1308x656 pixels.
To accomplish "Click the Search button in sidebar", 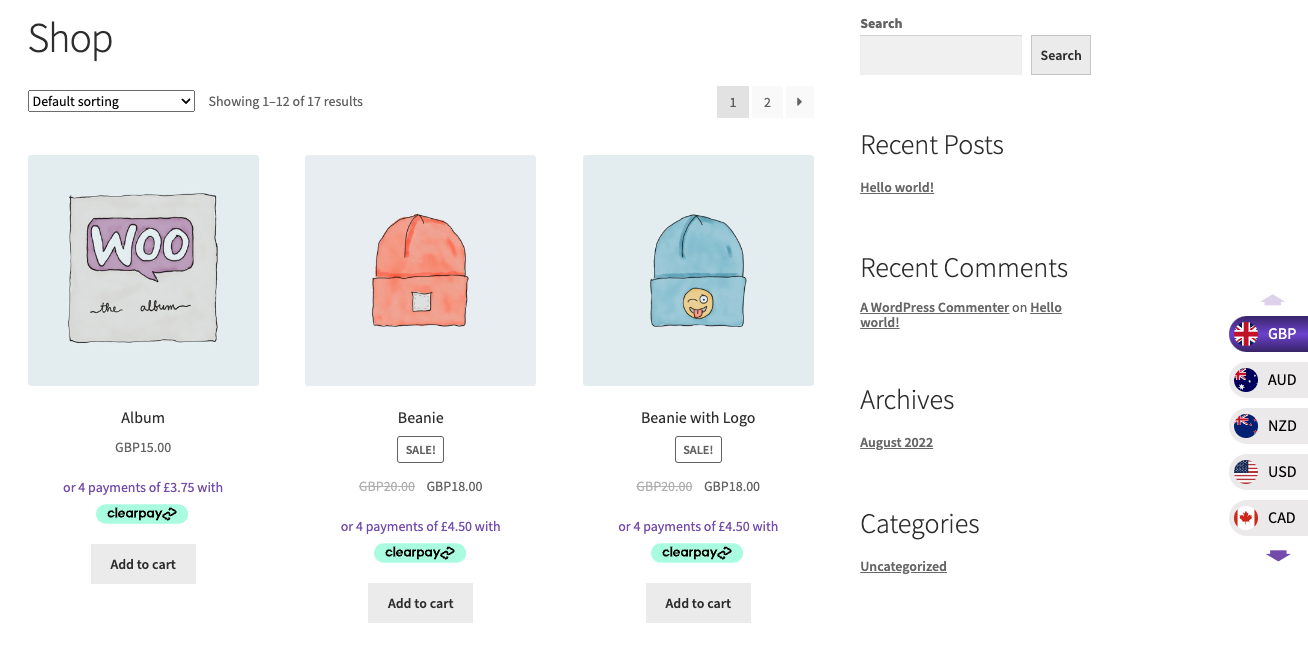I will (x=1060, y=55).
